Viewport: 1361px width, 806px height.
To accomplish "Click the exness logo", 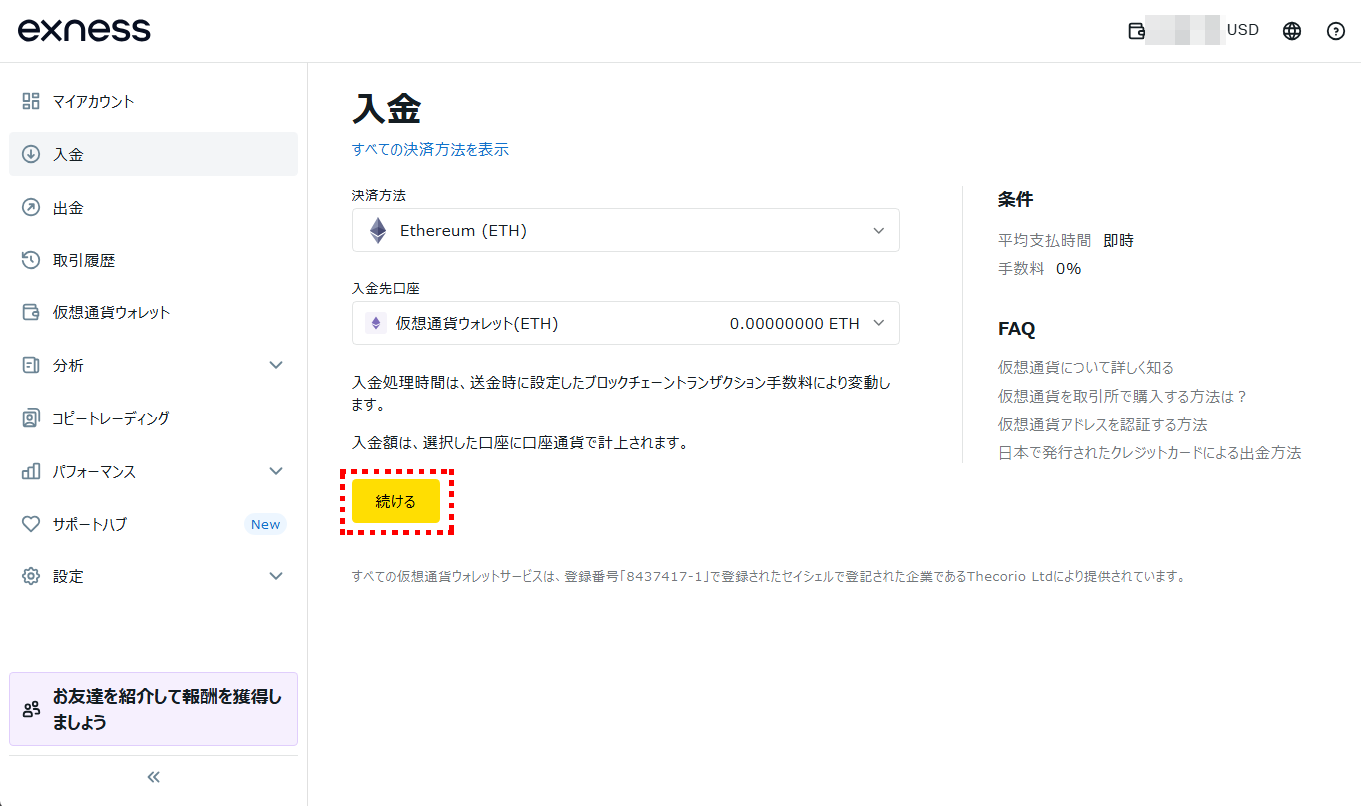I will click(x=84, y=30).
